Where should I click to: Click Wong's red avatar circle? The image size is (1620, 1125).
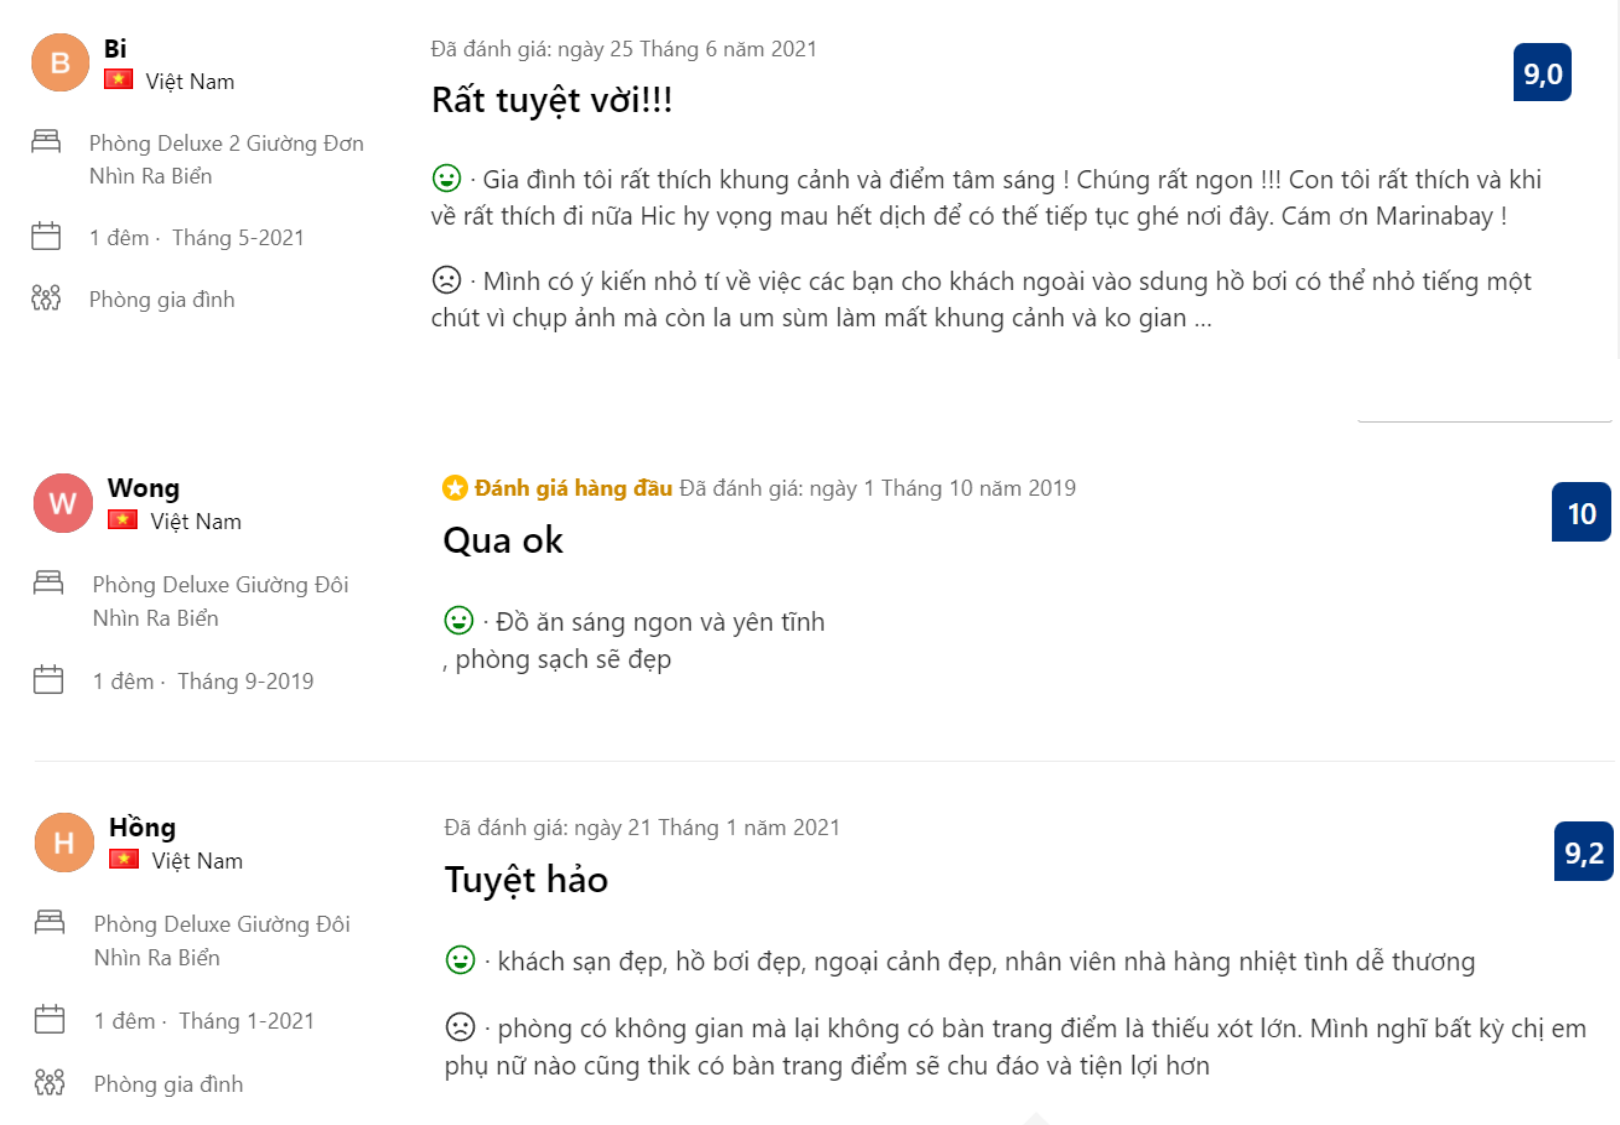point(63,503)
